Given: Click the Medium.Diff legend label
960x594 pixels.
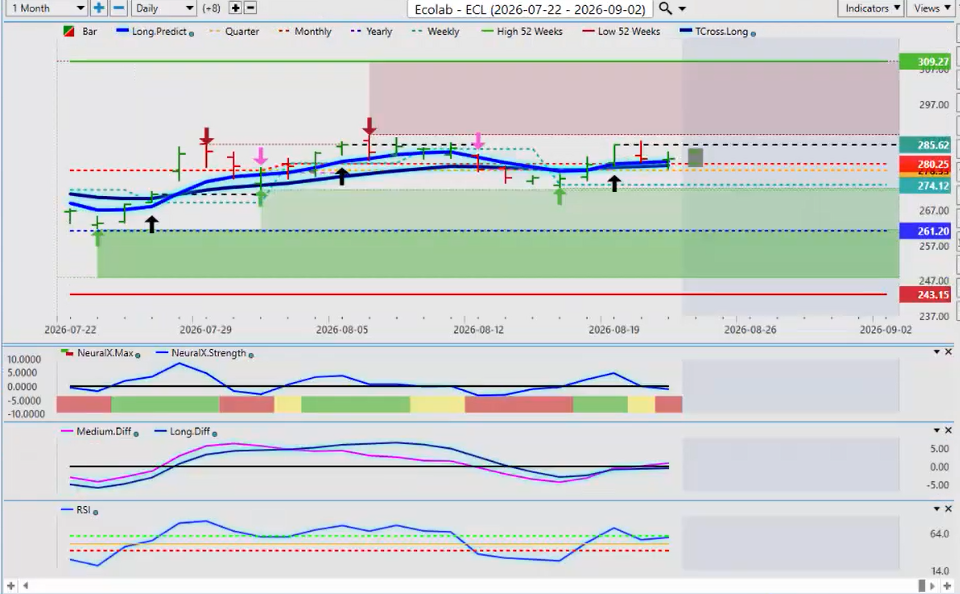Looking at the screenshot, I should click(x=103, y=431).
